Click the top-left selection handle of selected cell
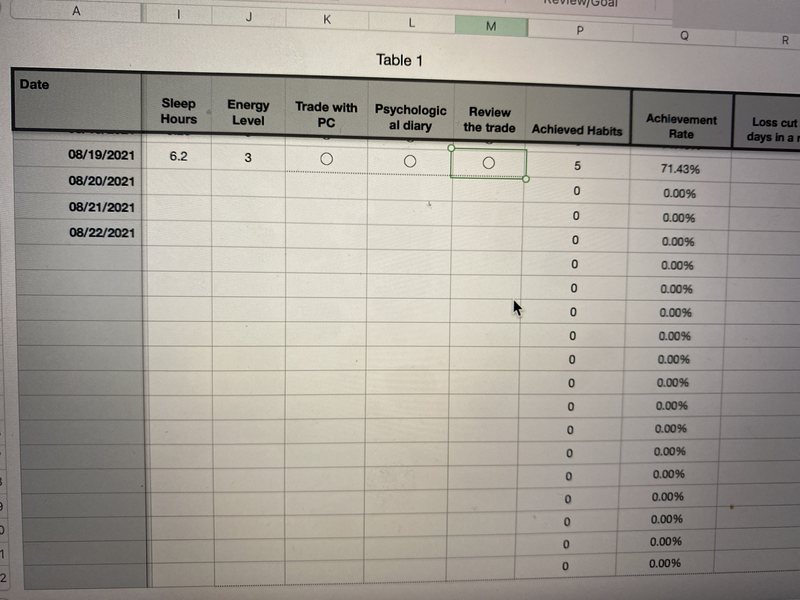Image resolution: width=800 pixels, height=600 pixels. (x=453, y=147)
